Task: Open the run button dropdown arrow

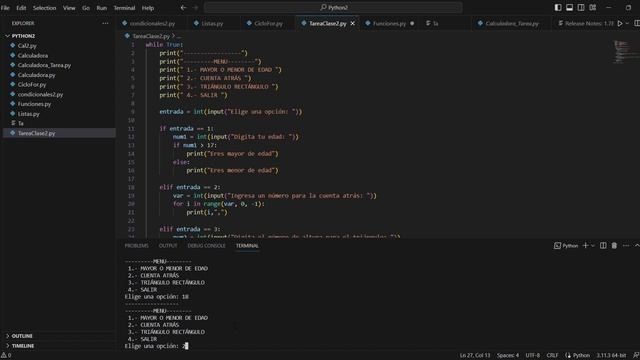Action: pos(627,24)
